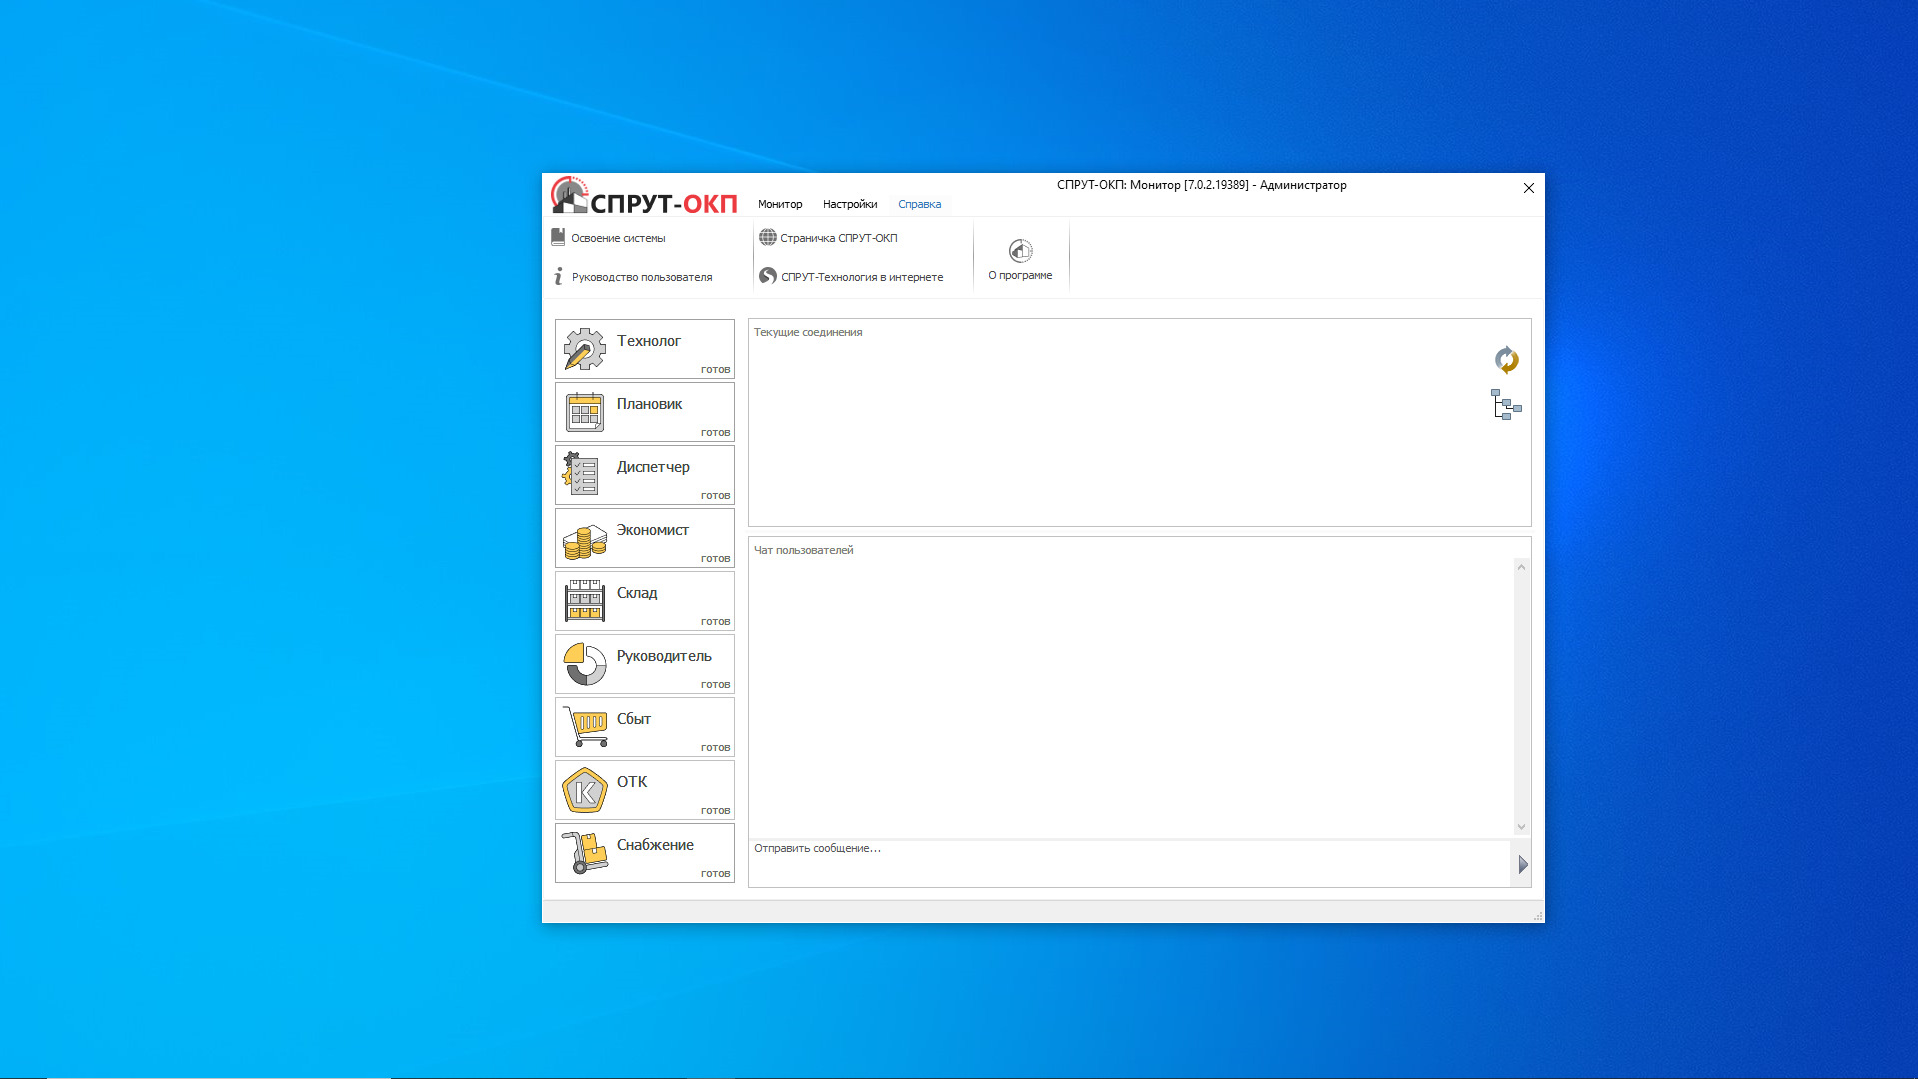Open the О программе about dialog
Image resolution: width=1918 pixels, height=1079 pixels.
1020,259
